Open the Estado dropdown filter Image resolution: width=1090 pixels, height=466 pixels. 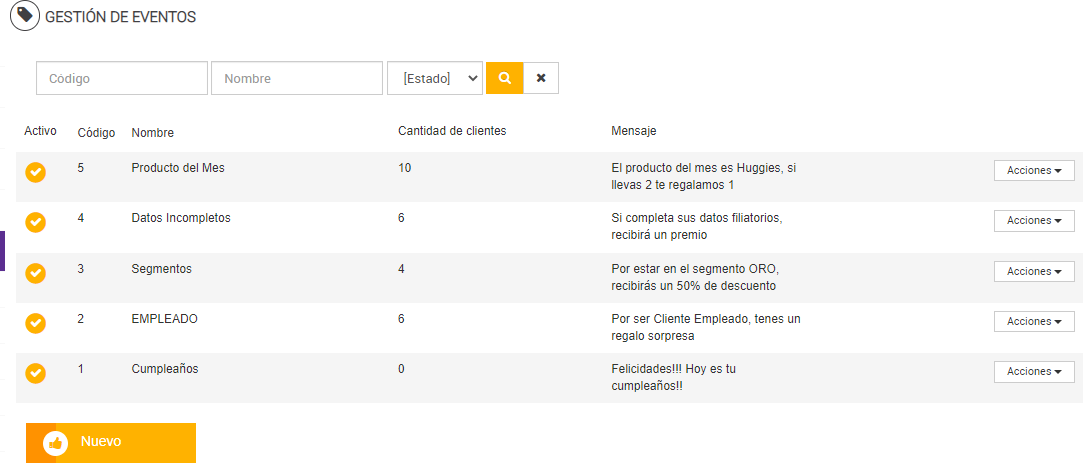pos(435,78)
